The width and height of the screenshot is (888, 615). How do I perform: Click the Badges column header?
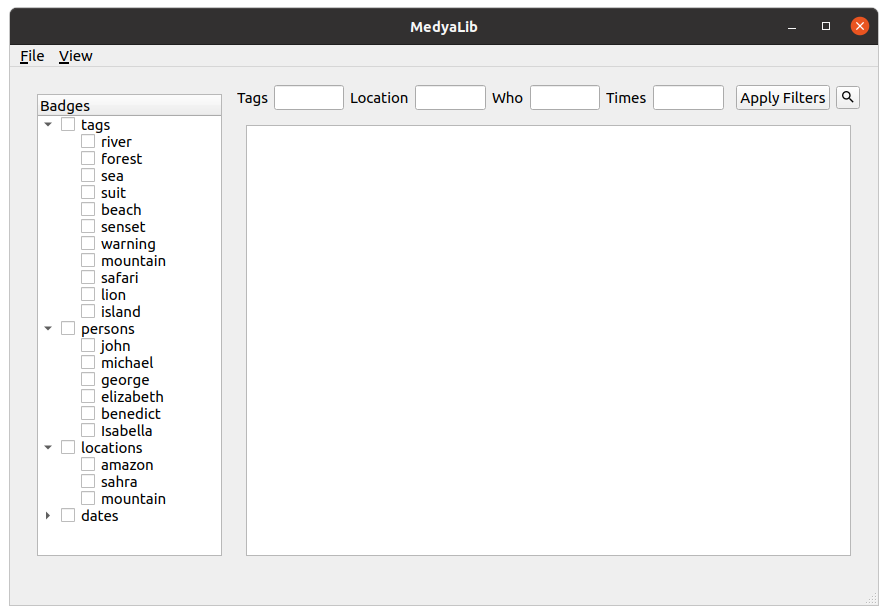pos(129,105)
